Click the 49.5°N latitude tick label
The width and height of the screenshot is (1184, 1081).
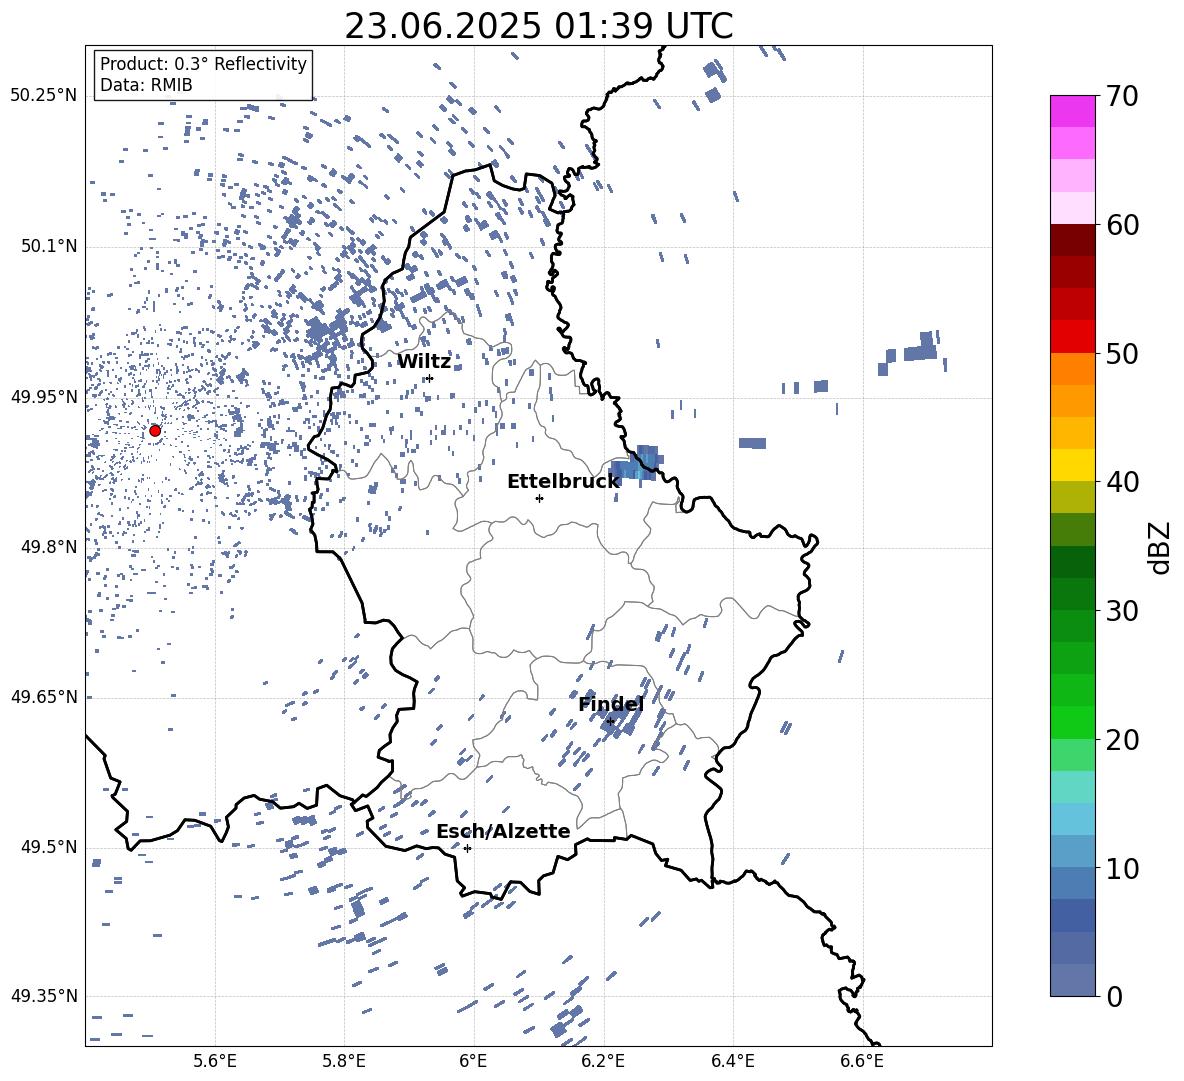[x=50, y=847]
